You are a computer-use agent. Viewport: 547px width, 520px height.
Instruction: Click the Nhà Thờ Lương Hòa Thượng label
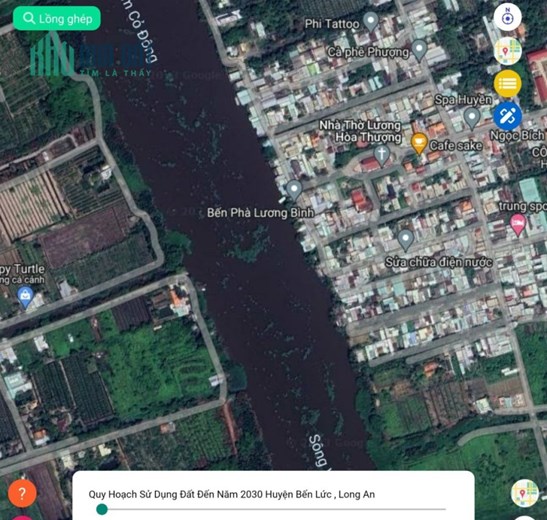point(360,131)
